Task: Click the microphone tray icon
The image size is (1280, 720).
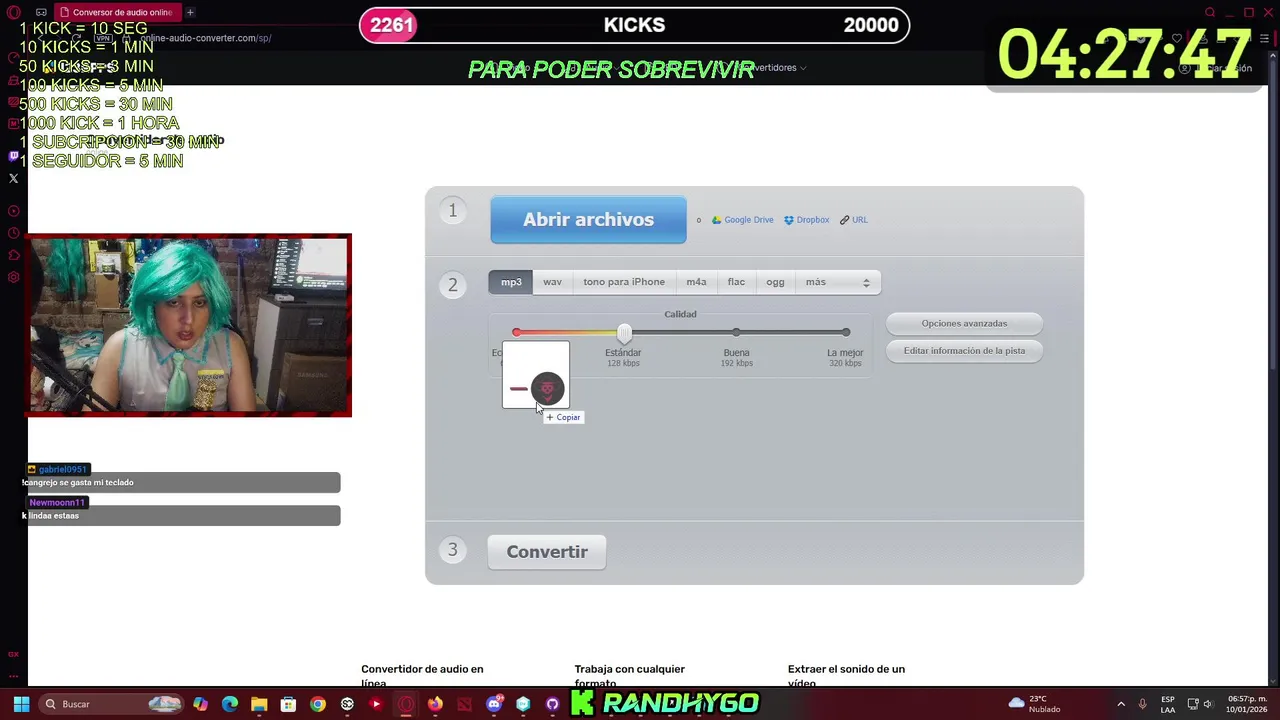Action: (x=1143, y=704)
